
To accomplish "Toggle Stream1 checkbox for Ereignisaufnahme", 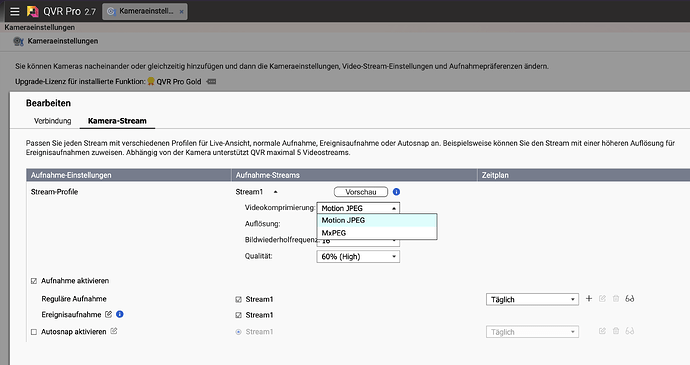I will tap(239, 315).
